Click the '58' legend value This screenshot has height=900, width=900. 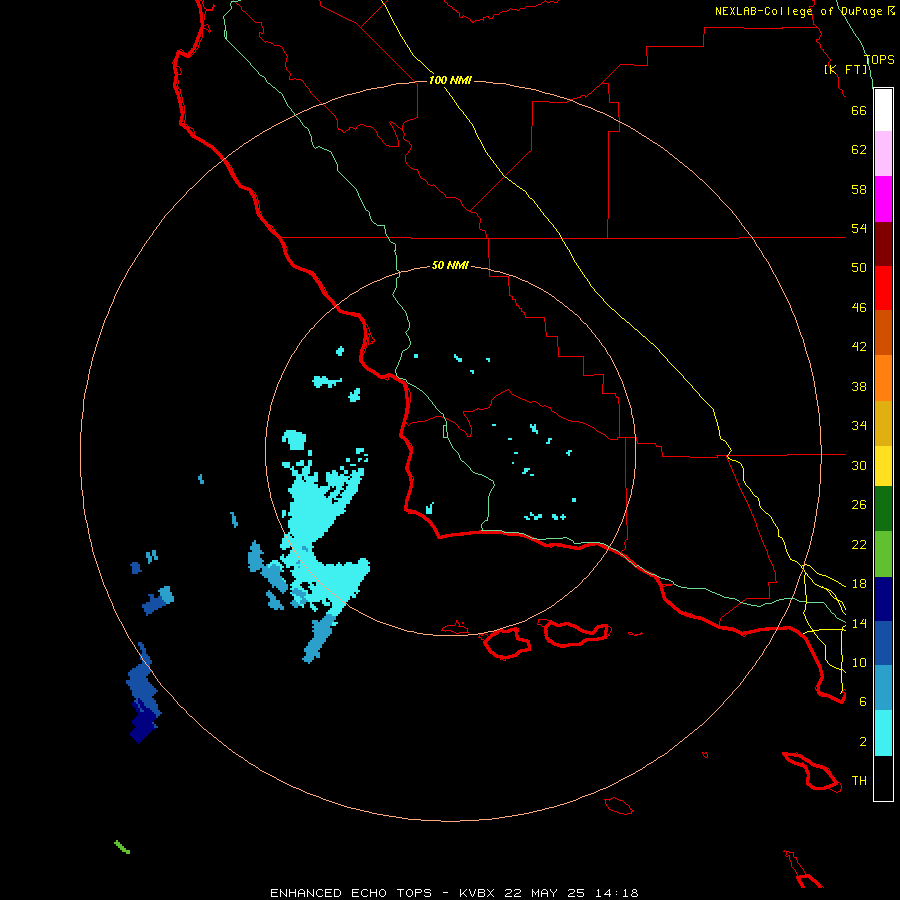859,189
